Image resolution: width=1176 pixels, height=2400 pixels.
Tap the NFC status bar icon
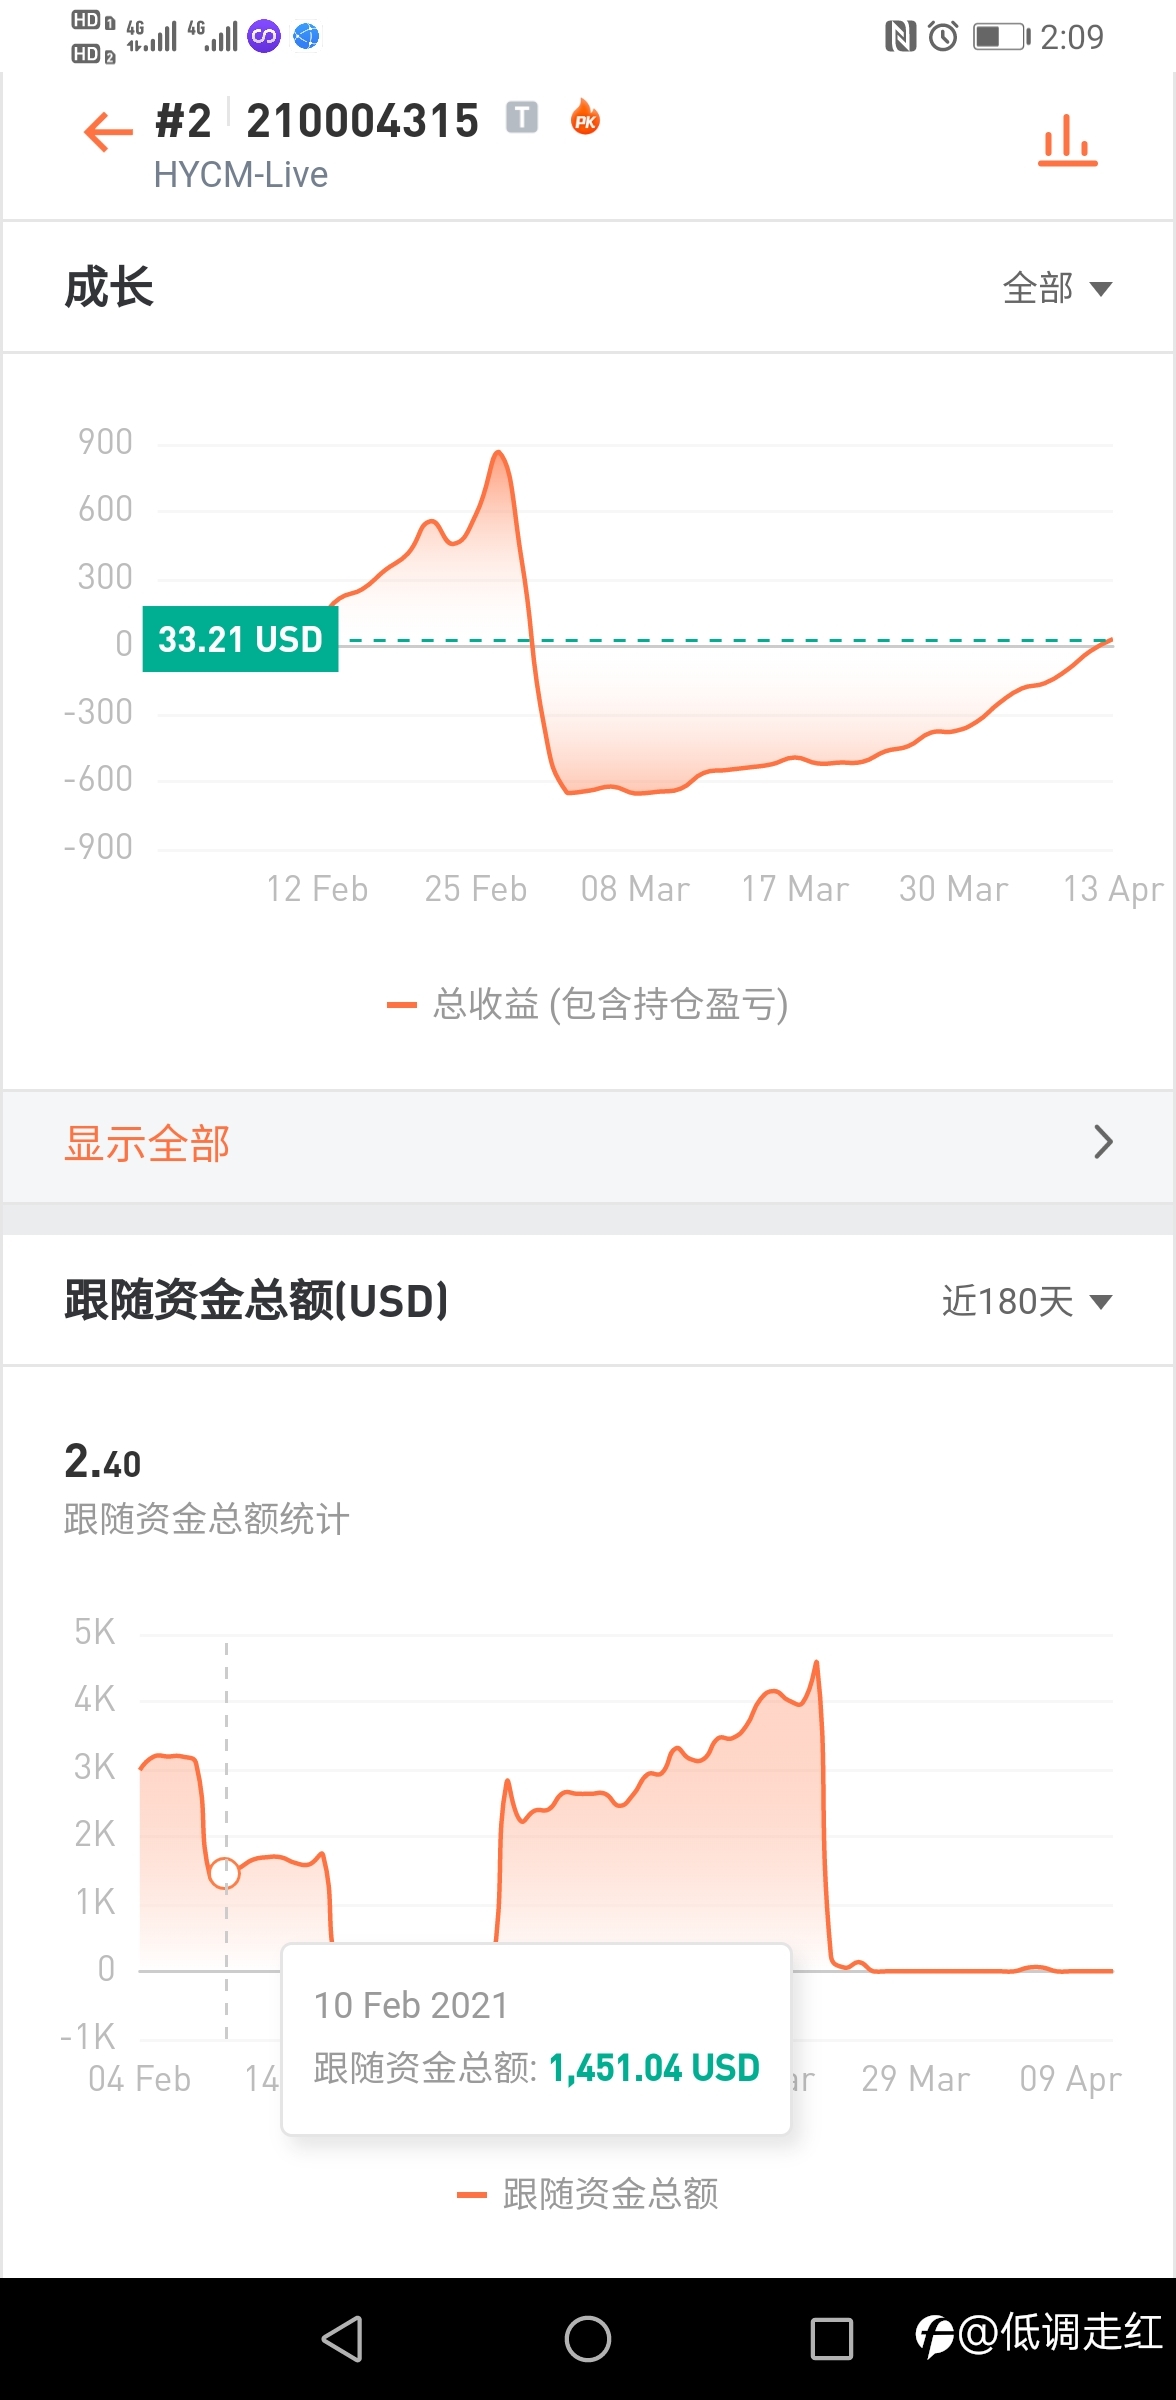(x=900, y=37)
